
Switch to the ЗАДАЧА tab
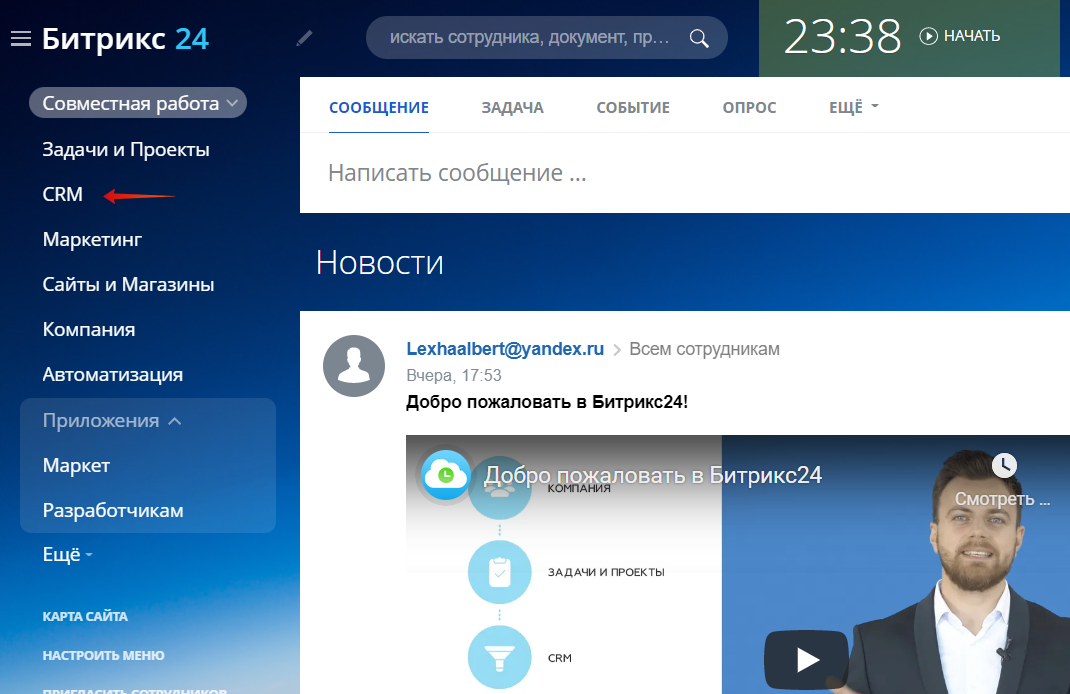pyautogui.click(x=512, y=108)
